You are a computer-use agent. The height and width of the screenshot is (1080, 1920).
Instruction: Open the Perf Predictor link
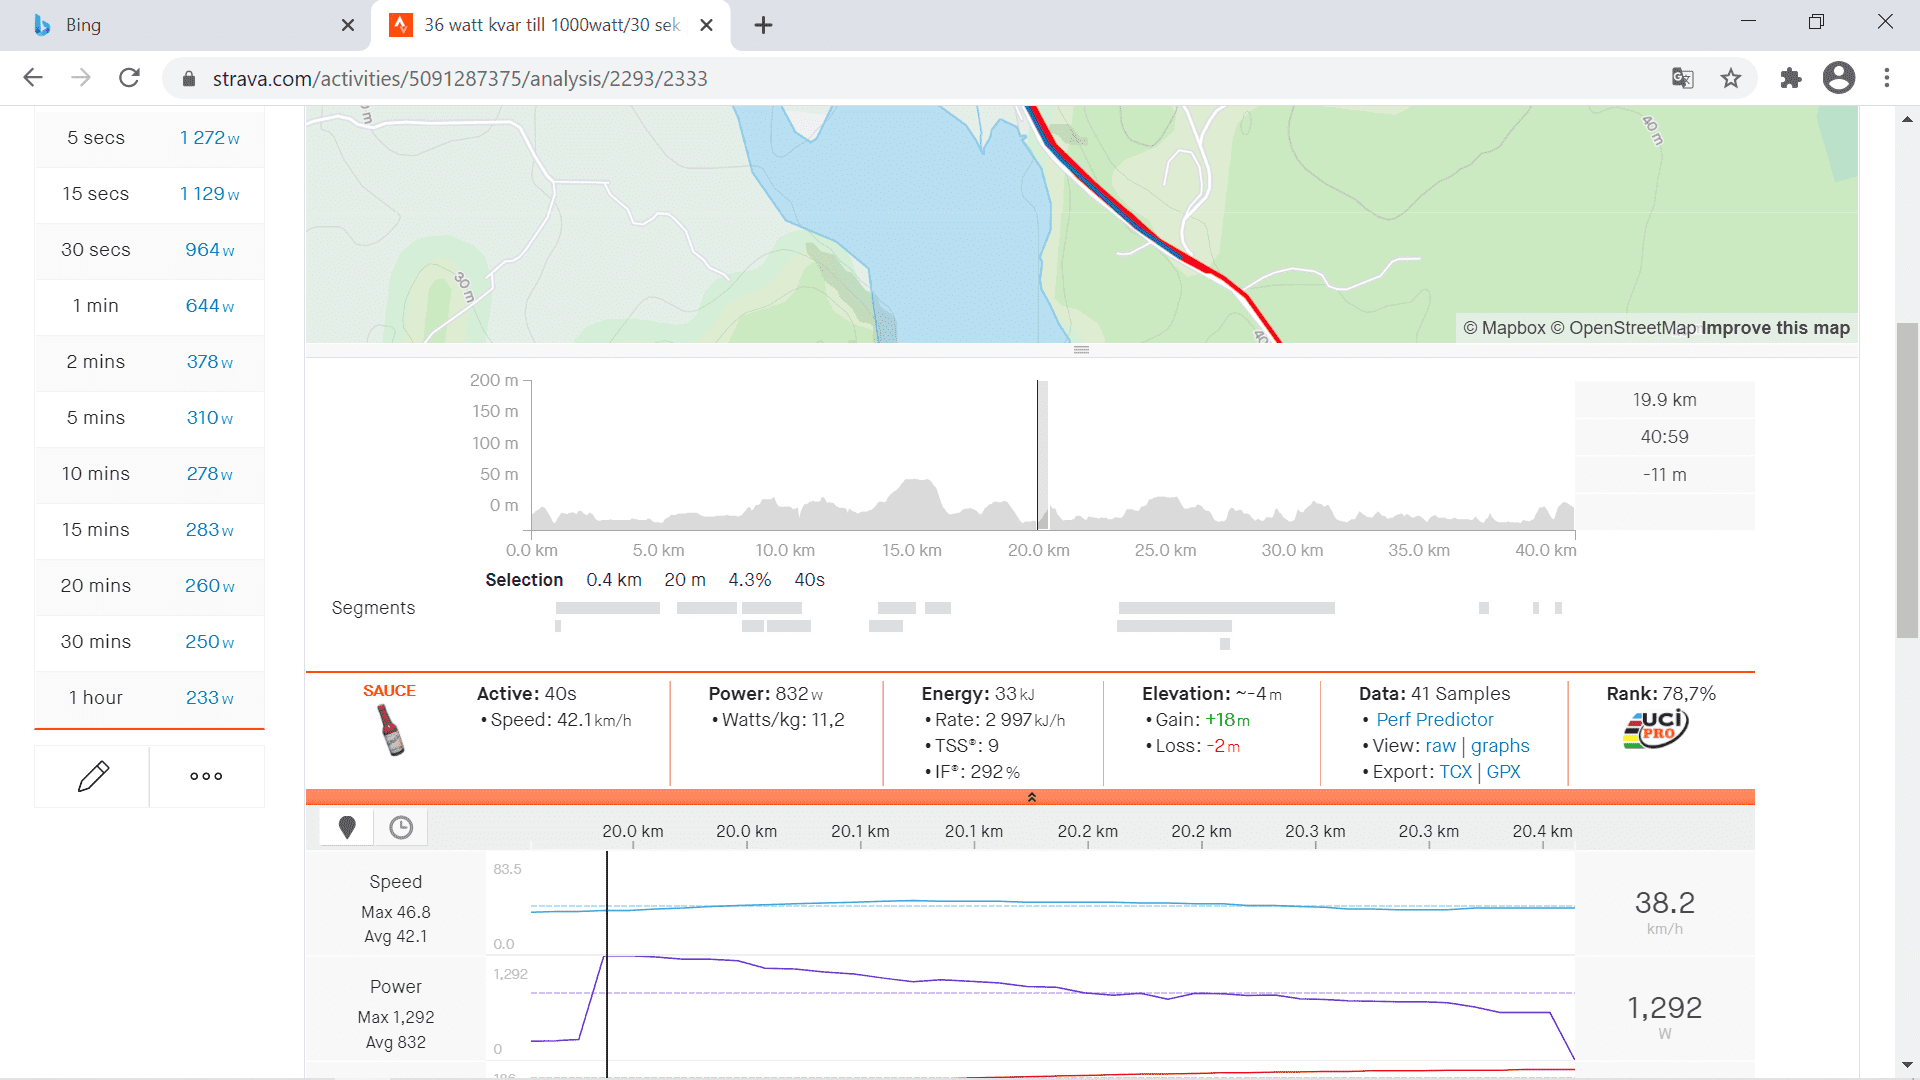tap(1434, 719)
